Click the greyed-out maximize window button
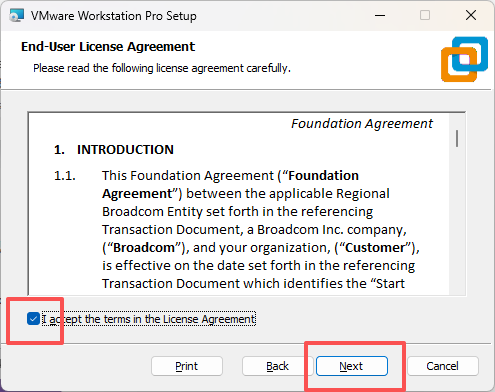 [x=425, y=15]
